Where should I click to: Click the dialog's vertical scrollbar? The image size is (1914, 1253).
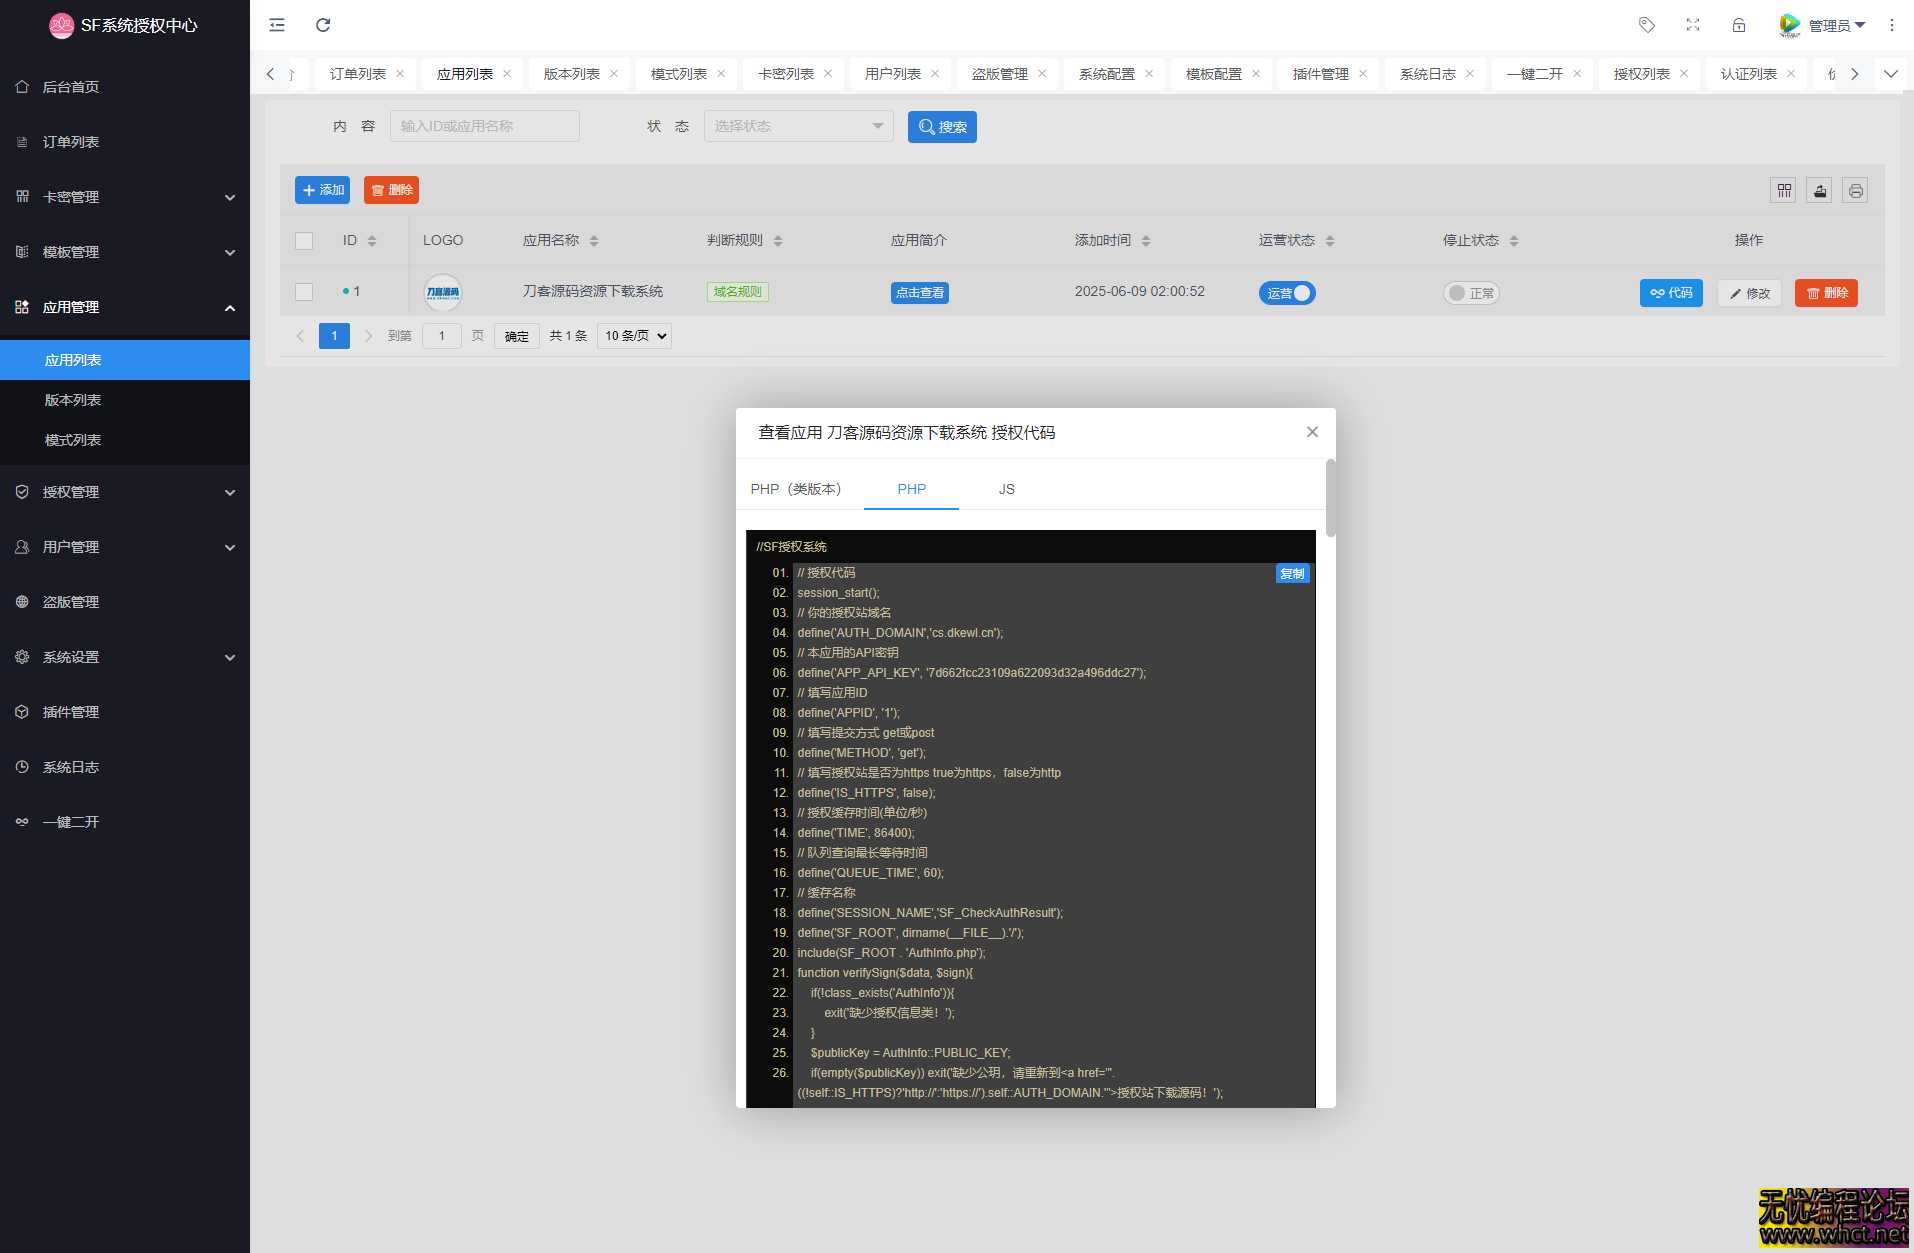click(1330, 498)
